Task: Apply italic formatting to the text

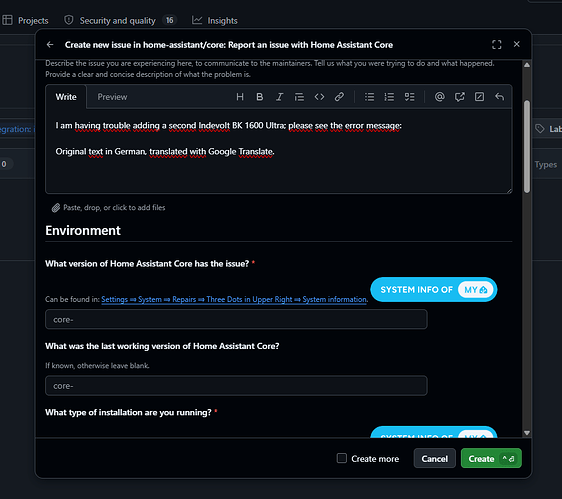Action: coord(280,97)
